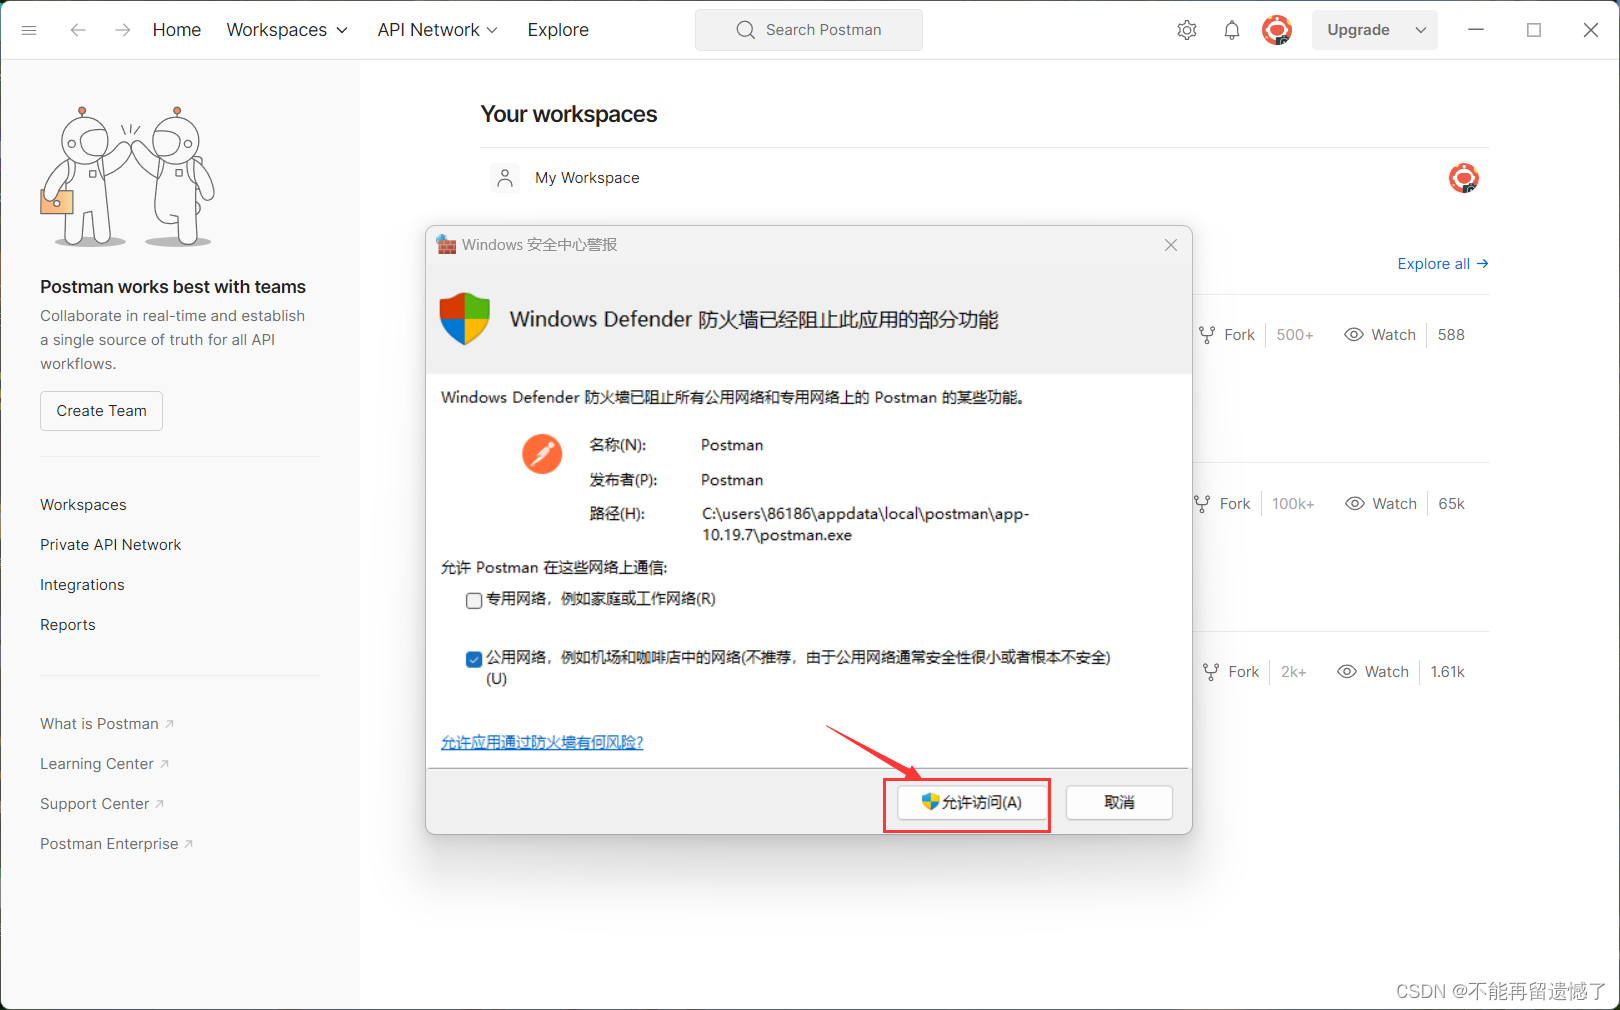Click the firewall icon in dialog title

(x=446, y=245)
